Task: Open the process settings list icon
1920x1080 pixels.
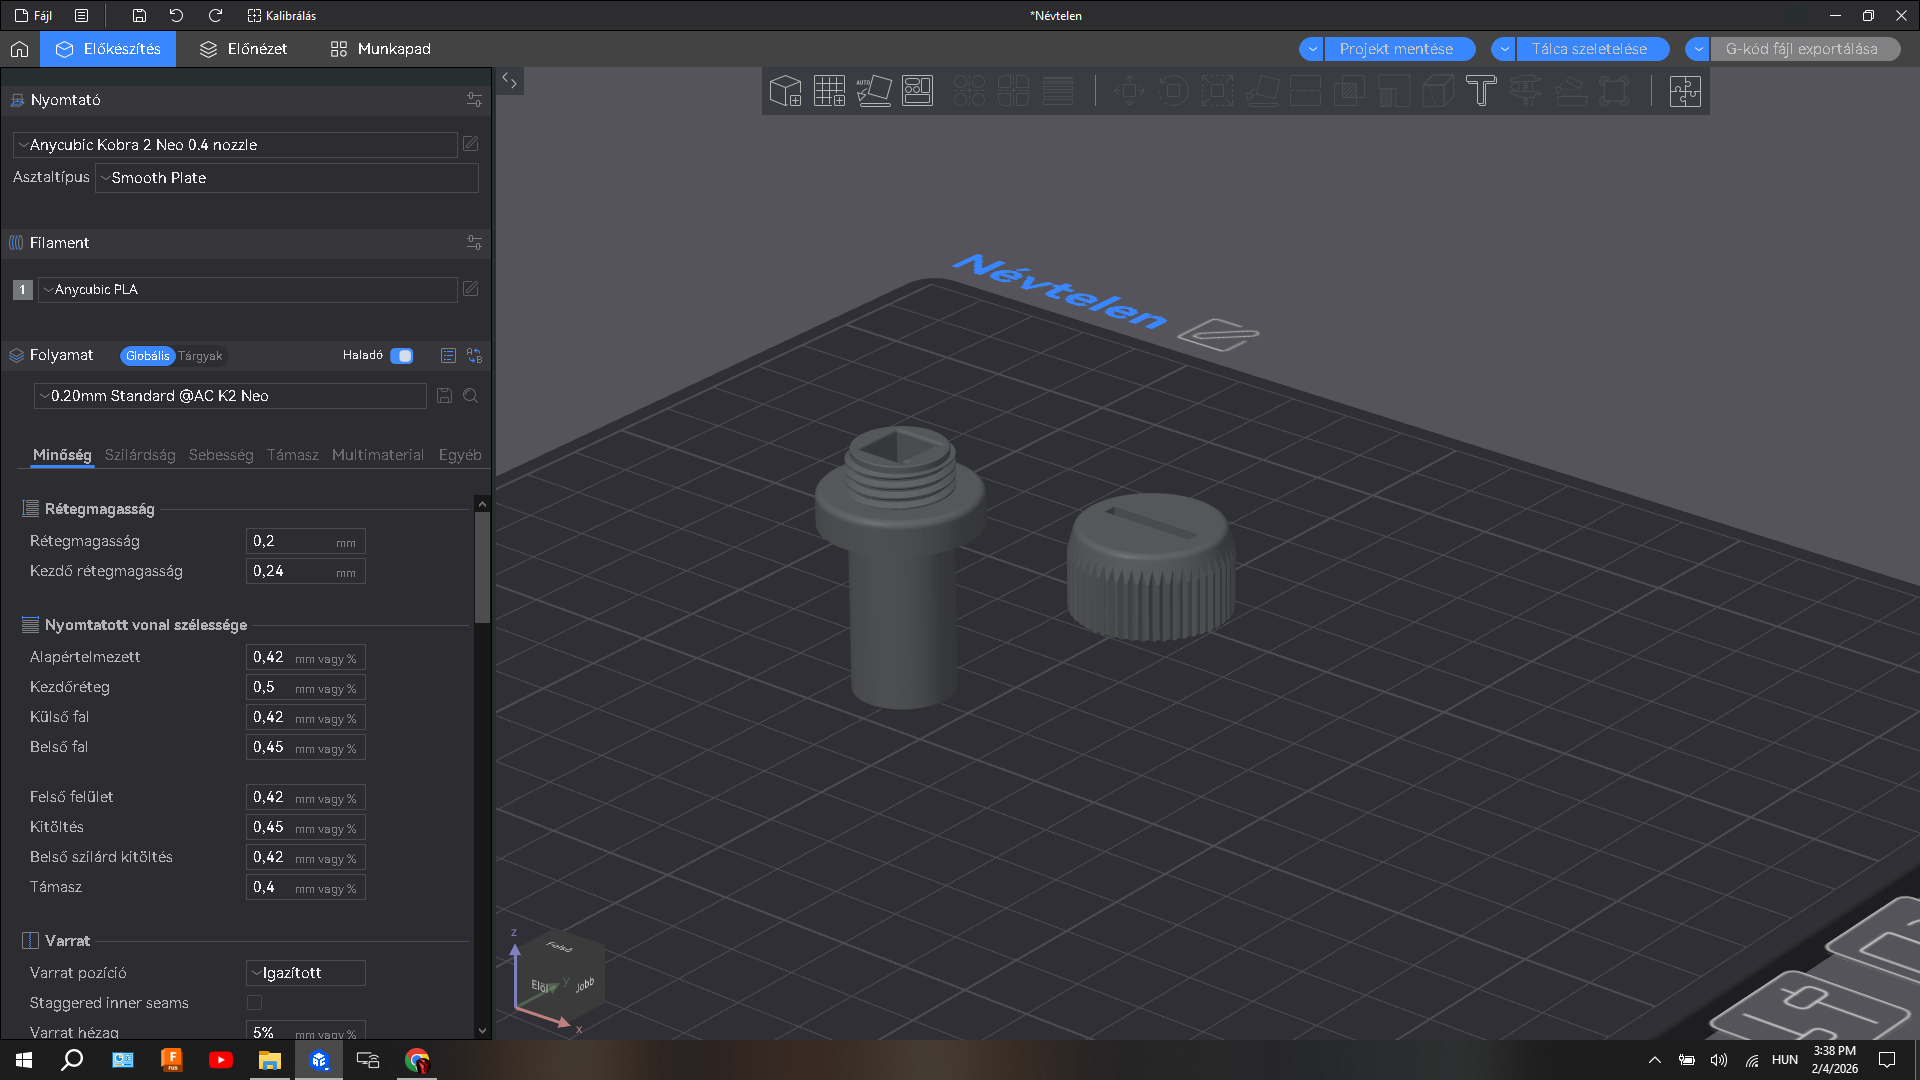Action: pos(448,356)
